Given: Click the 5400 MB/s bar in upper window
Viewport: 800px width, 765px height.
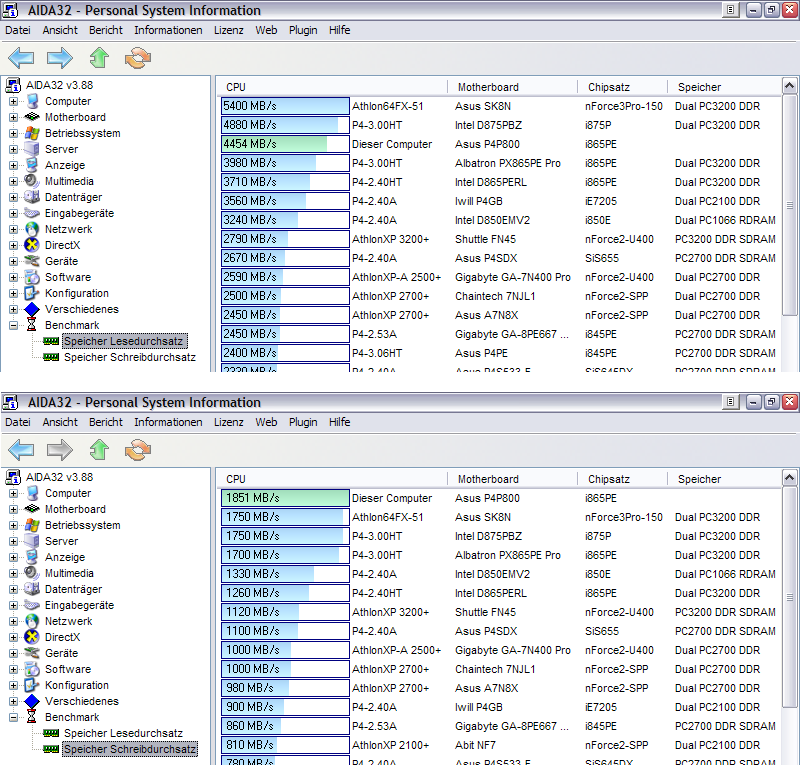Looking at the screenshot, I should click(285, 106).
